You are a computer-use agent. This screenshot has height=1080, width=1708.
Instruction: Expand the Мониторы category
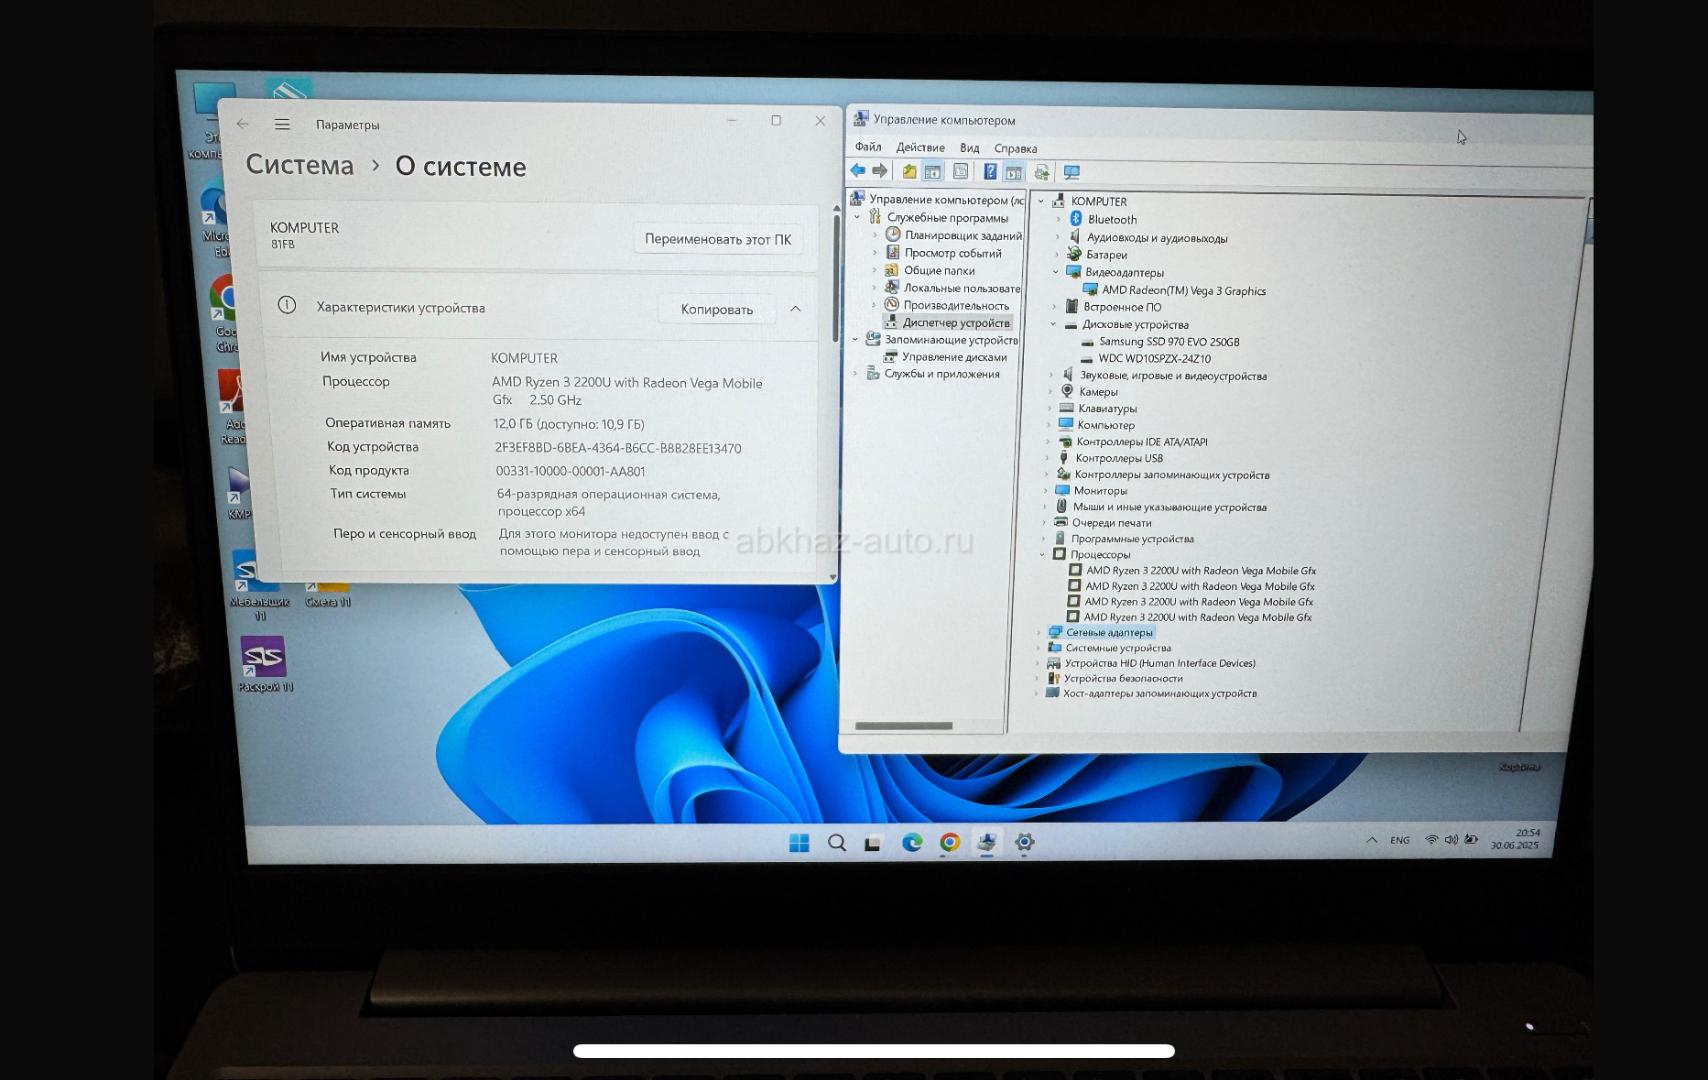1046,491
